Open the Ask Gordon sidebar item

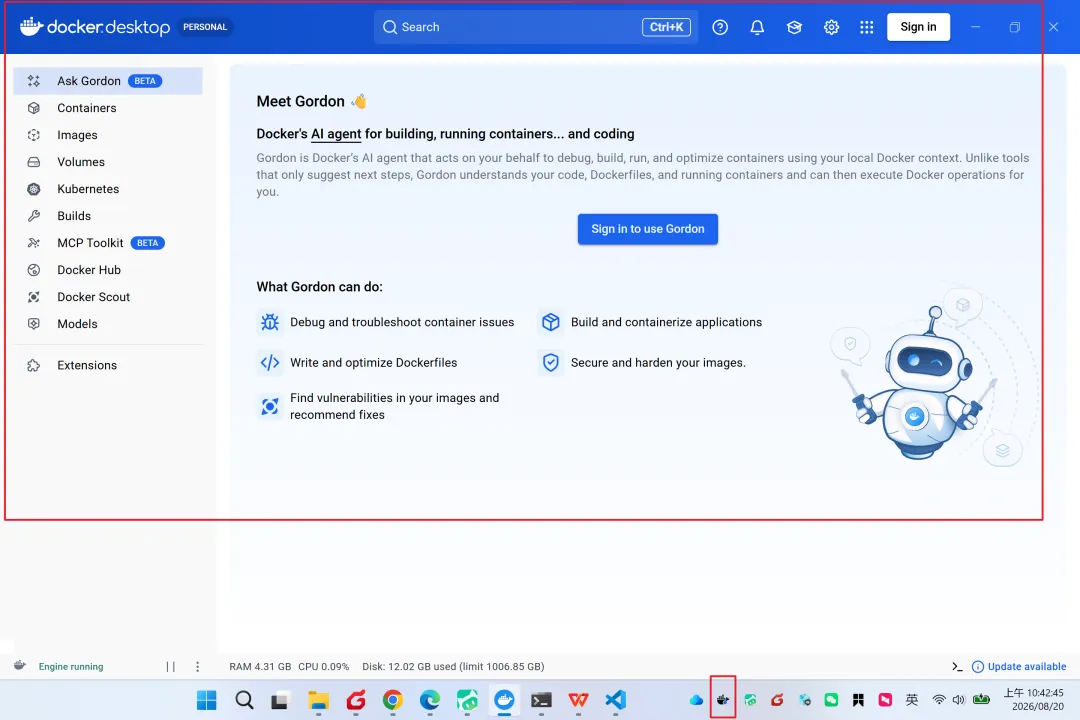107,81
